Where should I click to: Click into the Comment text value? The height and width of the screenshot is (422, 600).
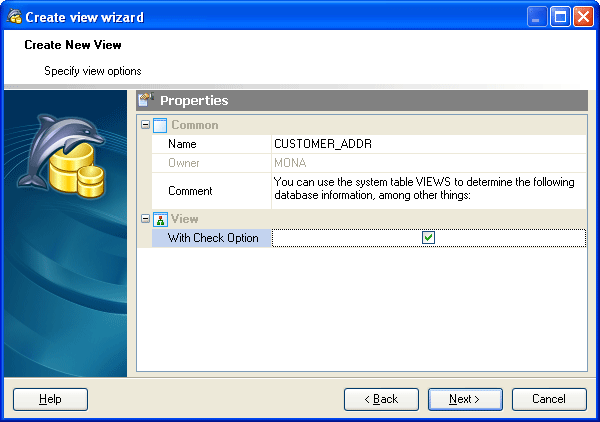428,189
